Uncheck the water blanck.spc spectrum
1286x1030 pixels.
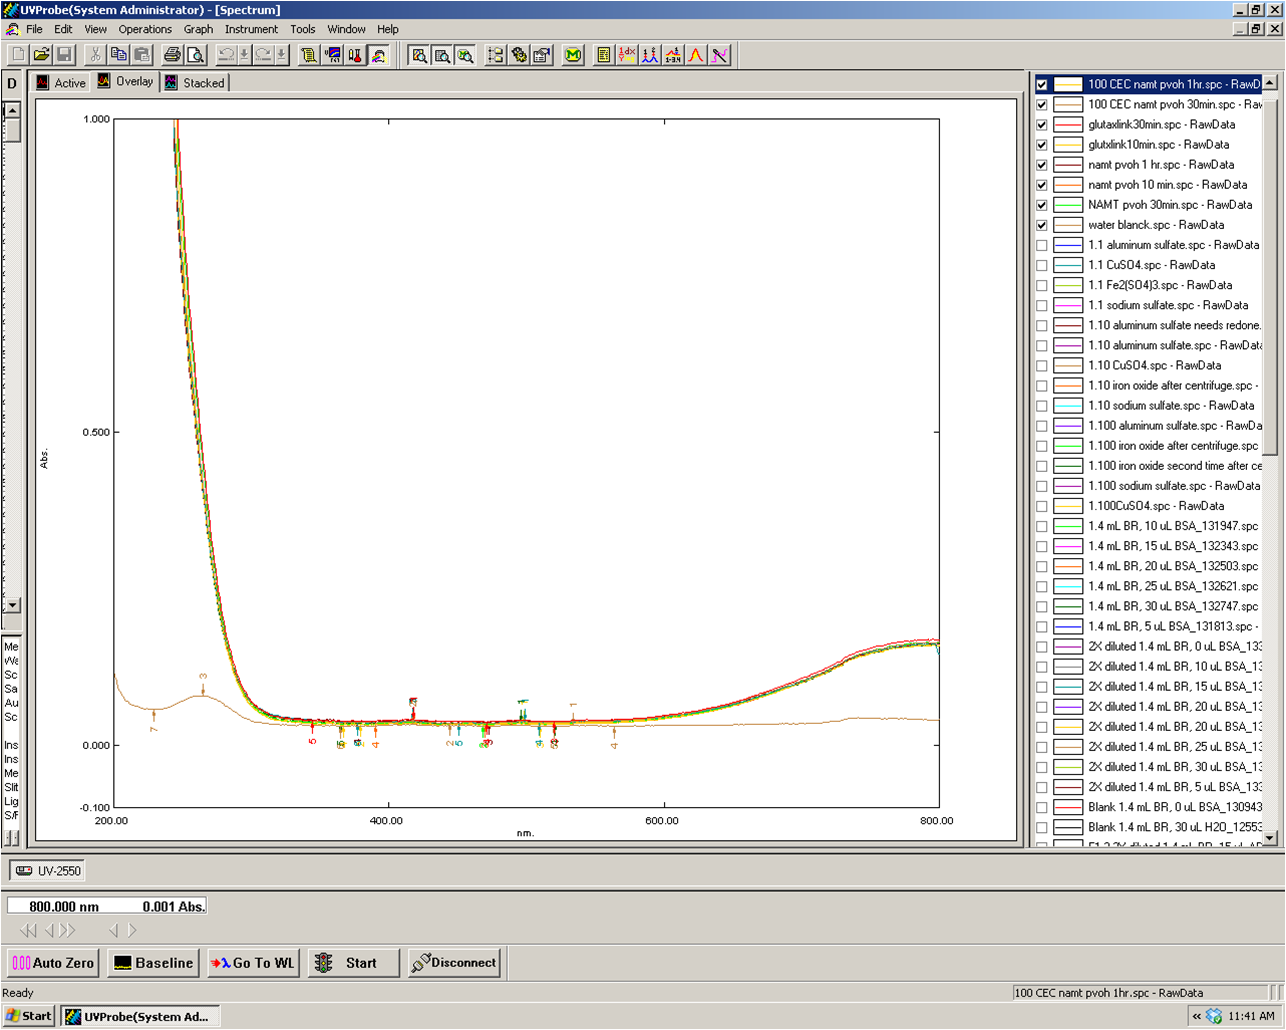tap(1042, 225)
